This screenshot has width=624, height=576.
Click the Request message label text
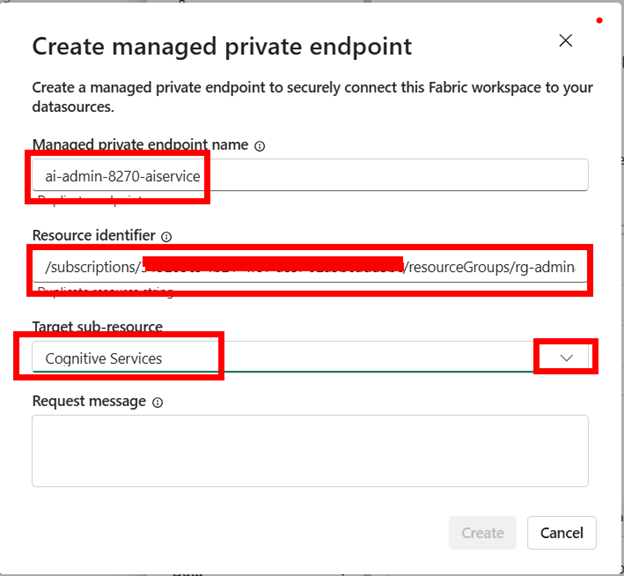pyautogui.click(x=89, y=401)
